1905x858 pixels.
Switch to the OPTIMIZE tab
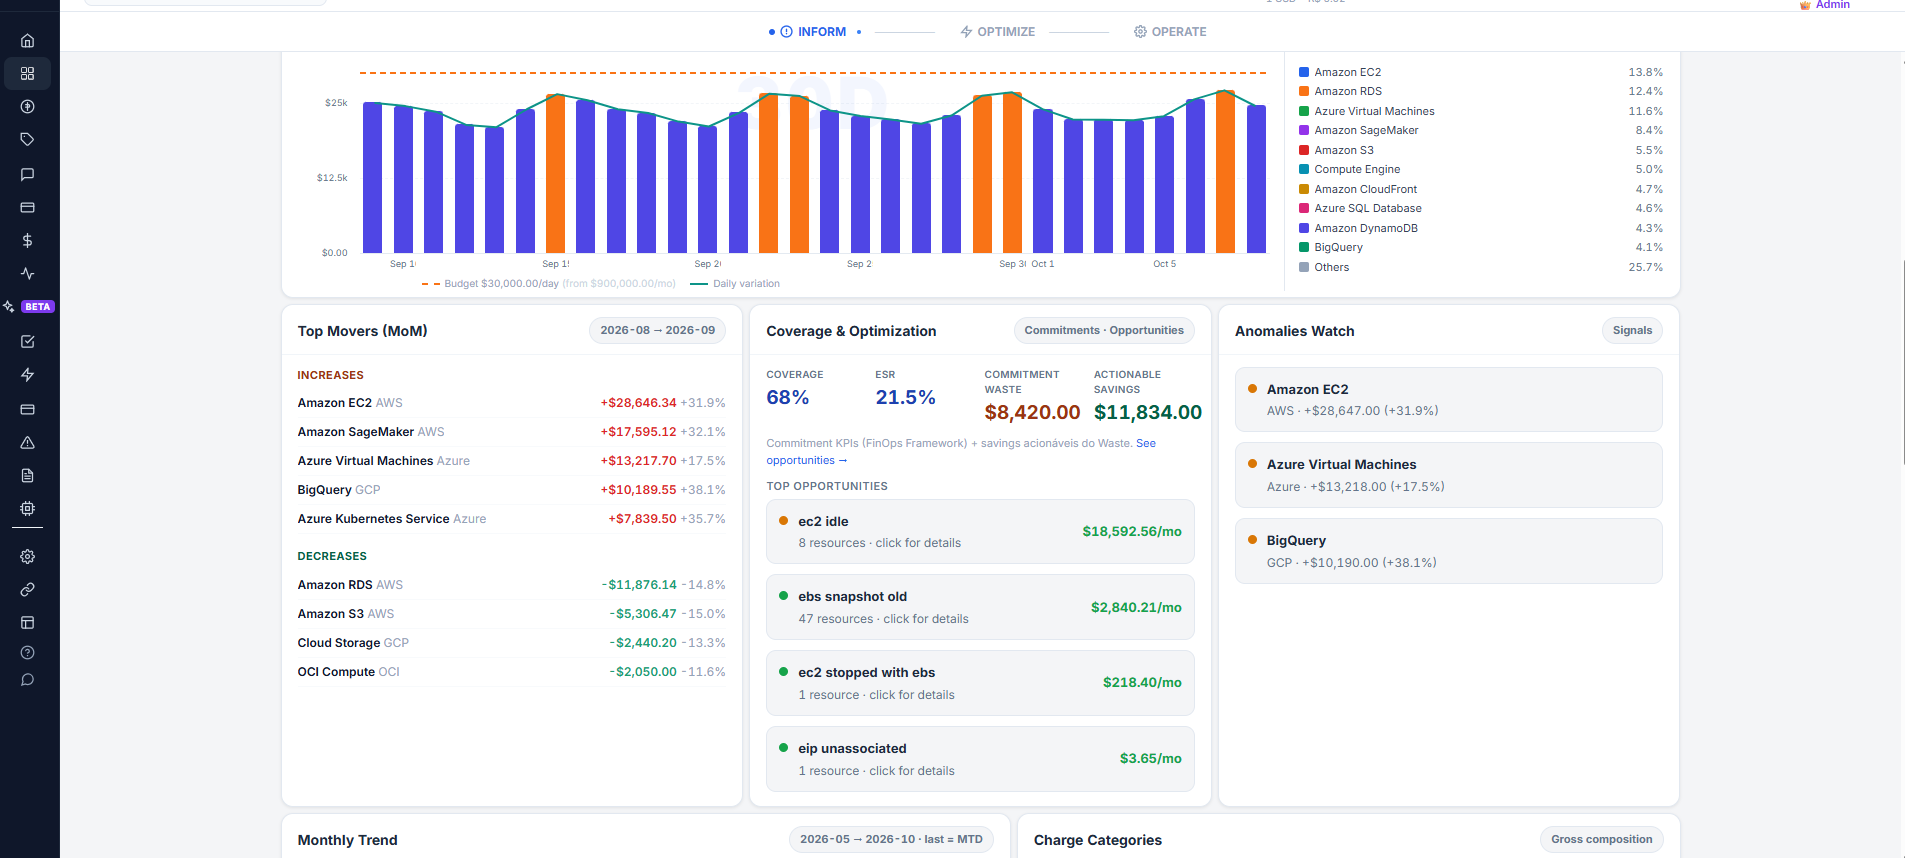tap(997, 32)
